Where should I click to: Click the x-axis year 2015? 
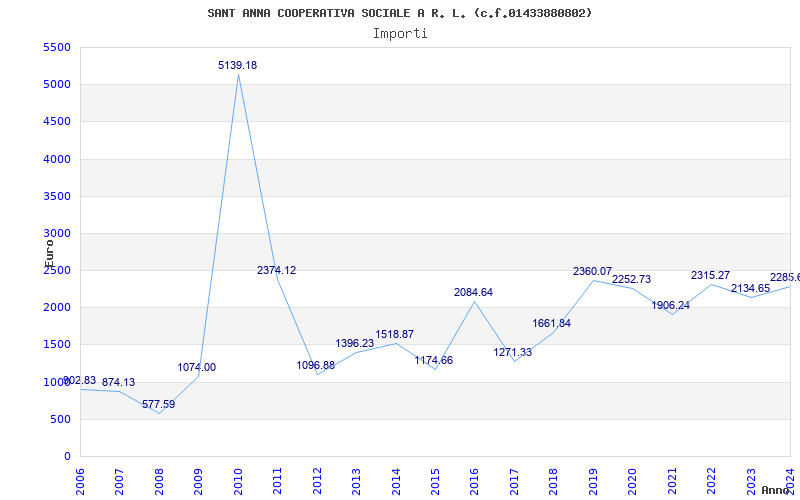point(435,482)
